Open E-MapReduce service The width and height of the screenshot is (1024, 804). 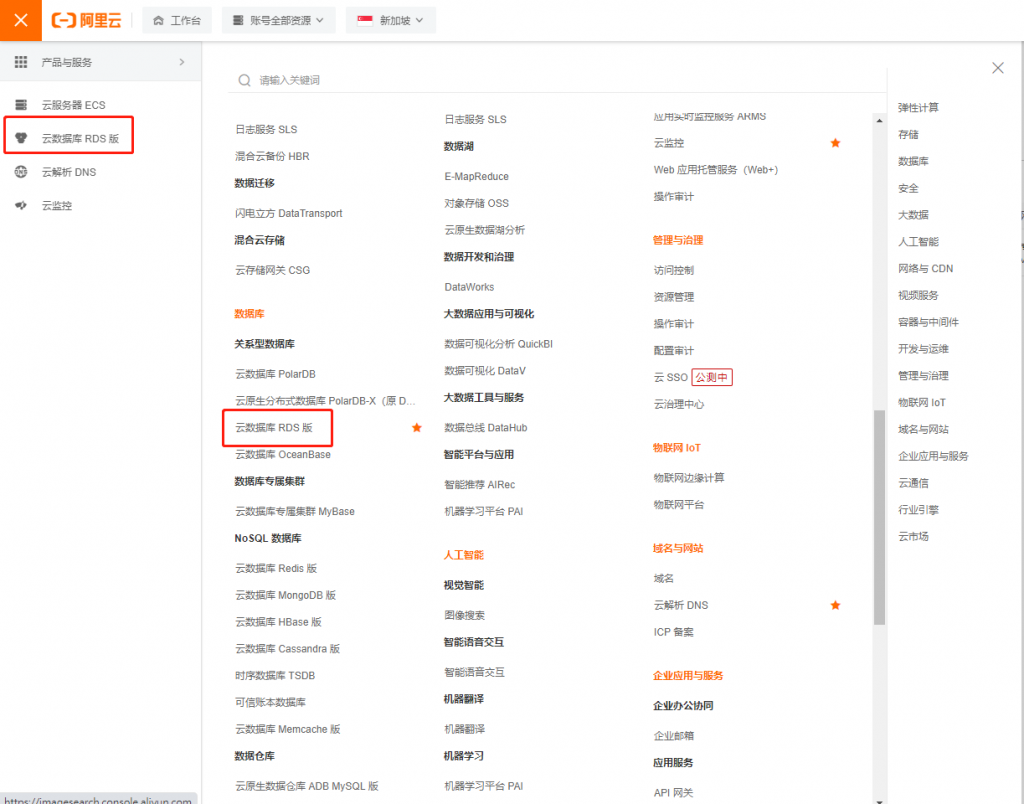click(x=476, y=176)
